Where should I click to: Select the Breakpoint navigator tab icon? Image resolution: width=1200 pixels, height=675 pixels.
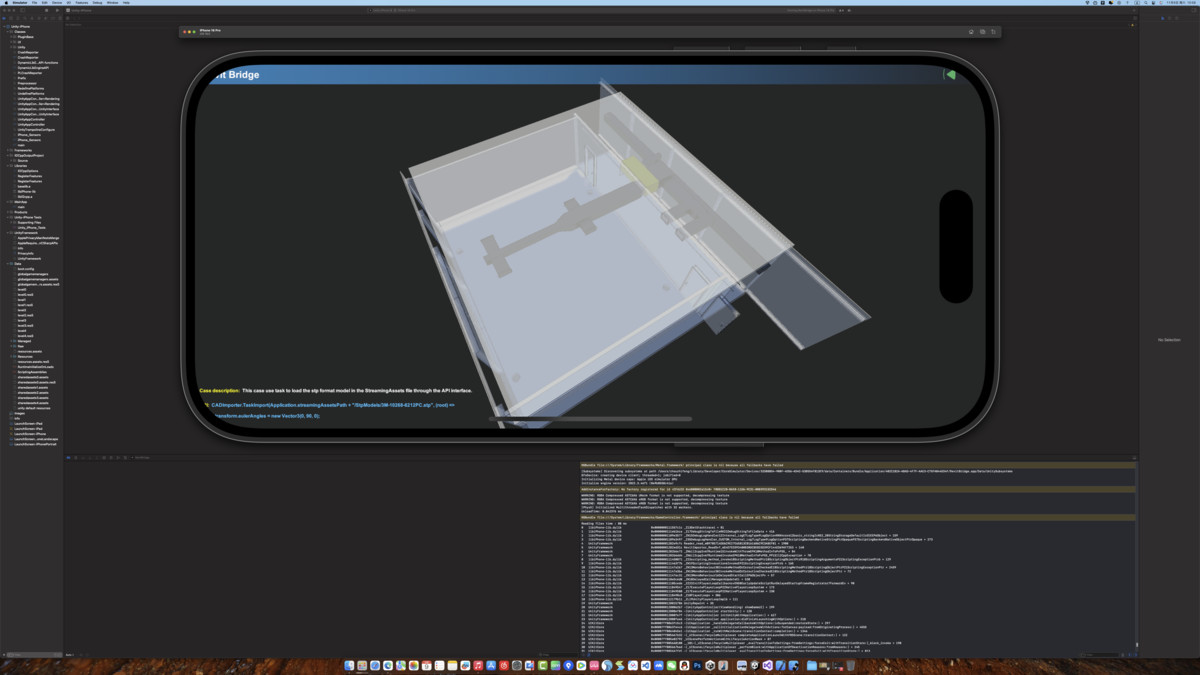coord(53,18)
